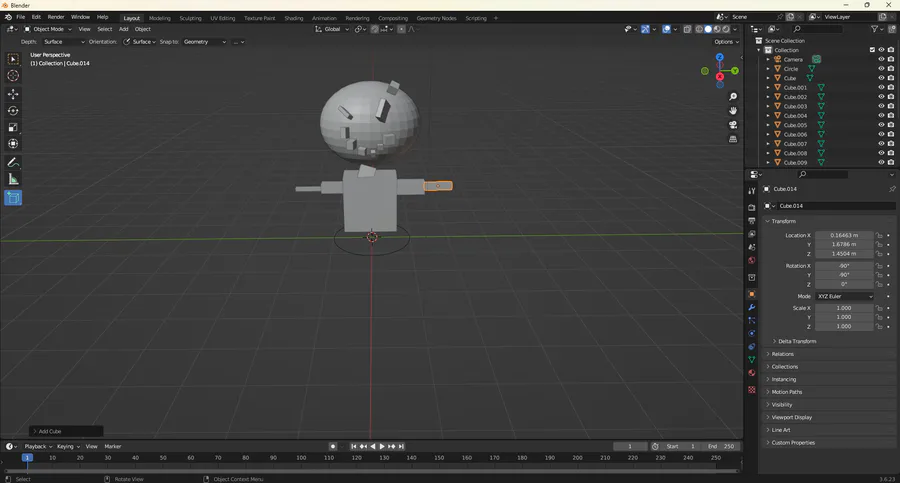Screen dimensions: 900x483
Task: Open the timeline Keying popover
Action: [x=67, y=446]
